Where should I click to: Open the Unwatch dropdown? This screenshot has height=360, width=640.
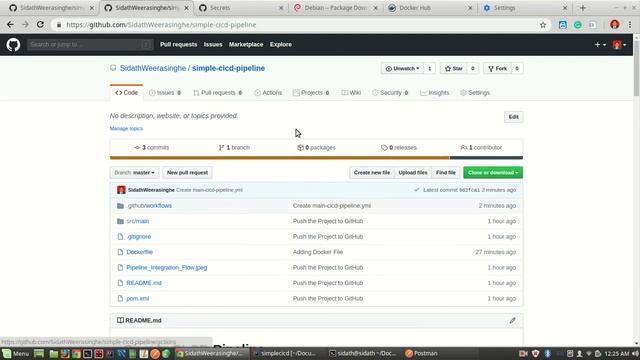pos(402,69)
